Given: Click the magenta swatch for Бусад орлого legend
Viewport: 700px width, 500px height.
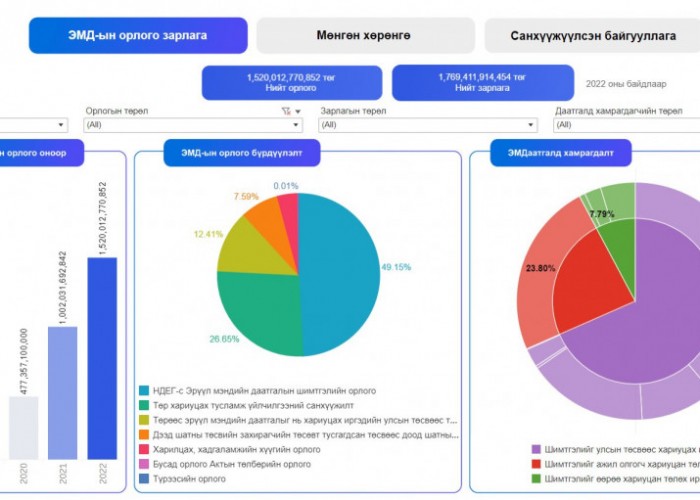Looking at the screenshot, I should click(144, 464).
